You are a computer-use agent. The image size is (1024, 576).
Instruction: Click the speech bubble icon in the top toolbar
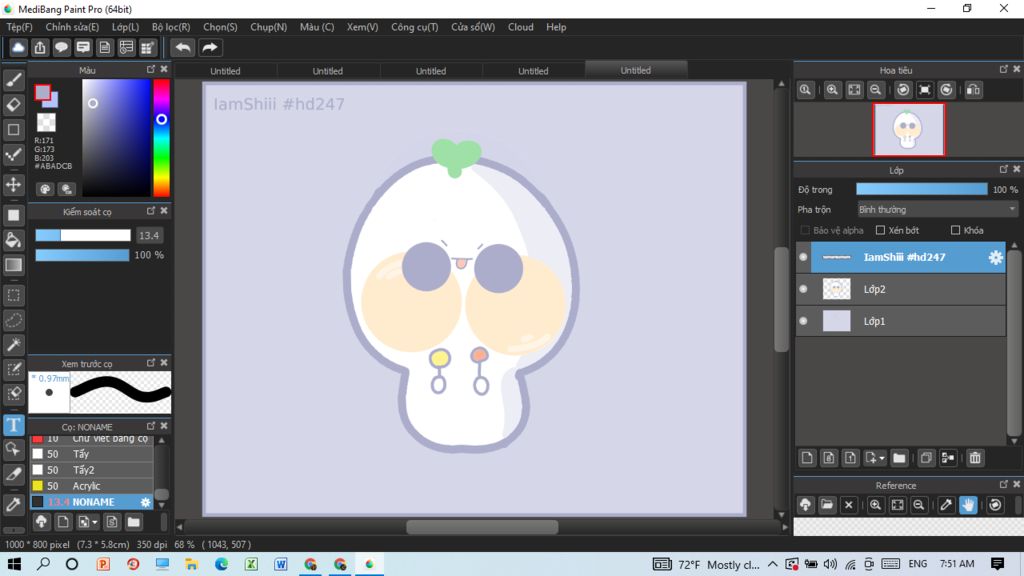point(61,48)
